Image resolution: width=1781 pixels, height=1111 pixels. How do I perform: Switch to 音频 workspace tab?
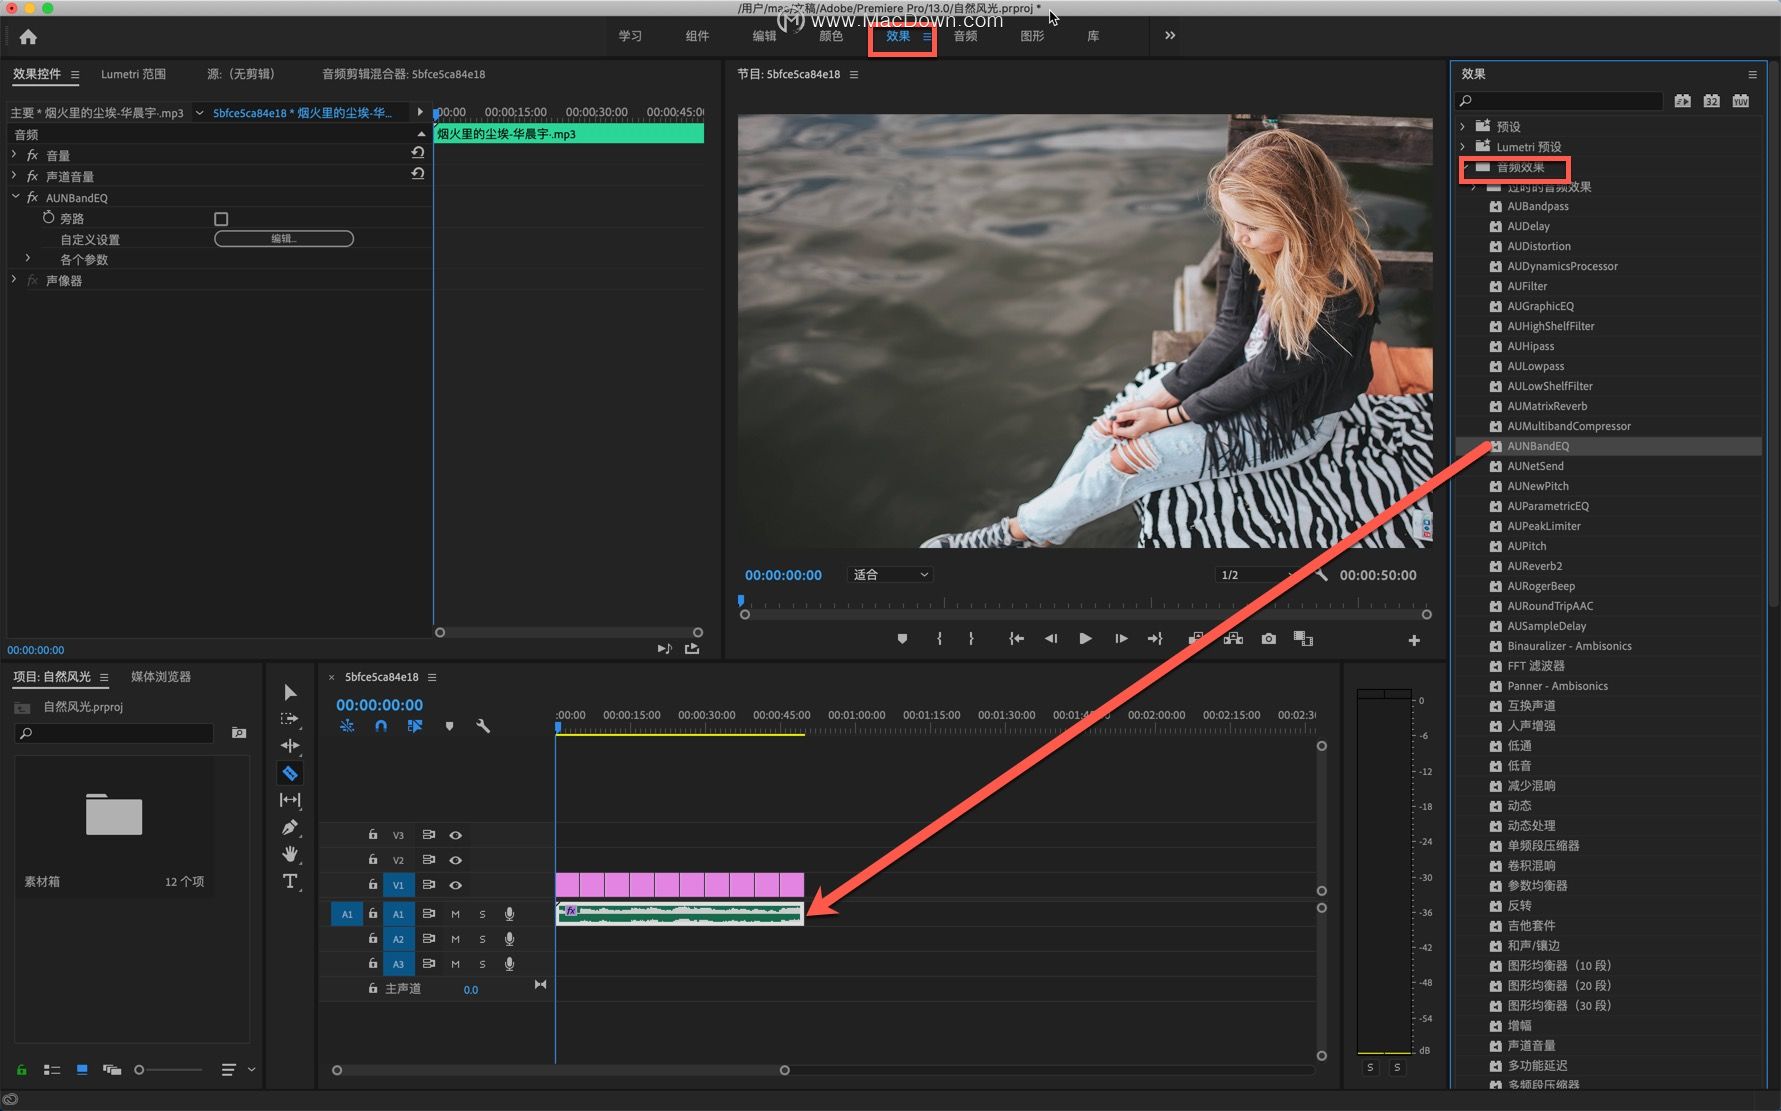coord(965,36)
